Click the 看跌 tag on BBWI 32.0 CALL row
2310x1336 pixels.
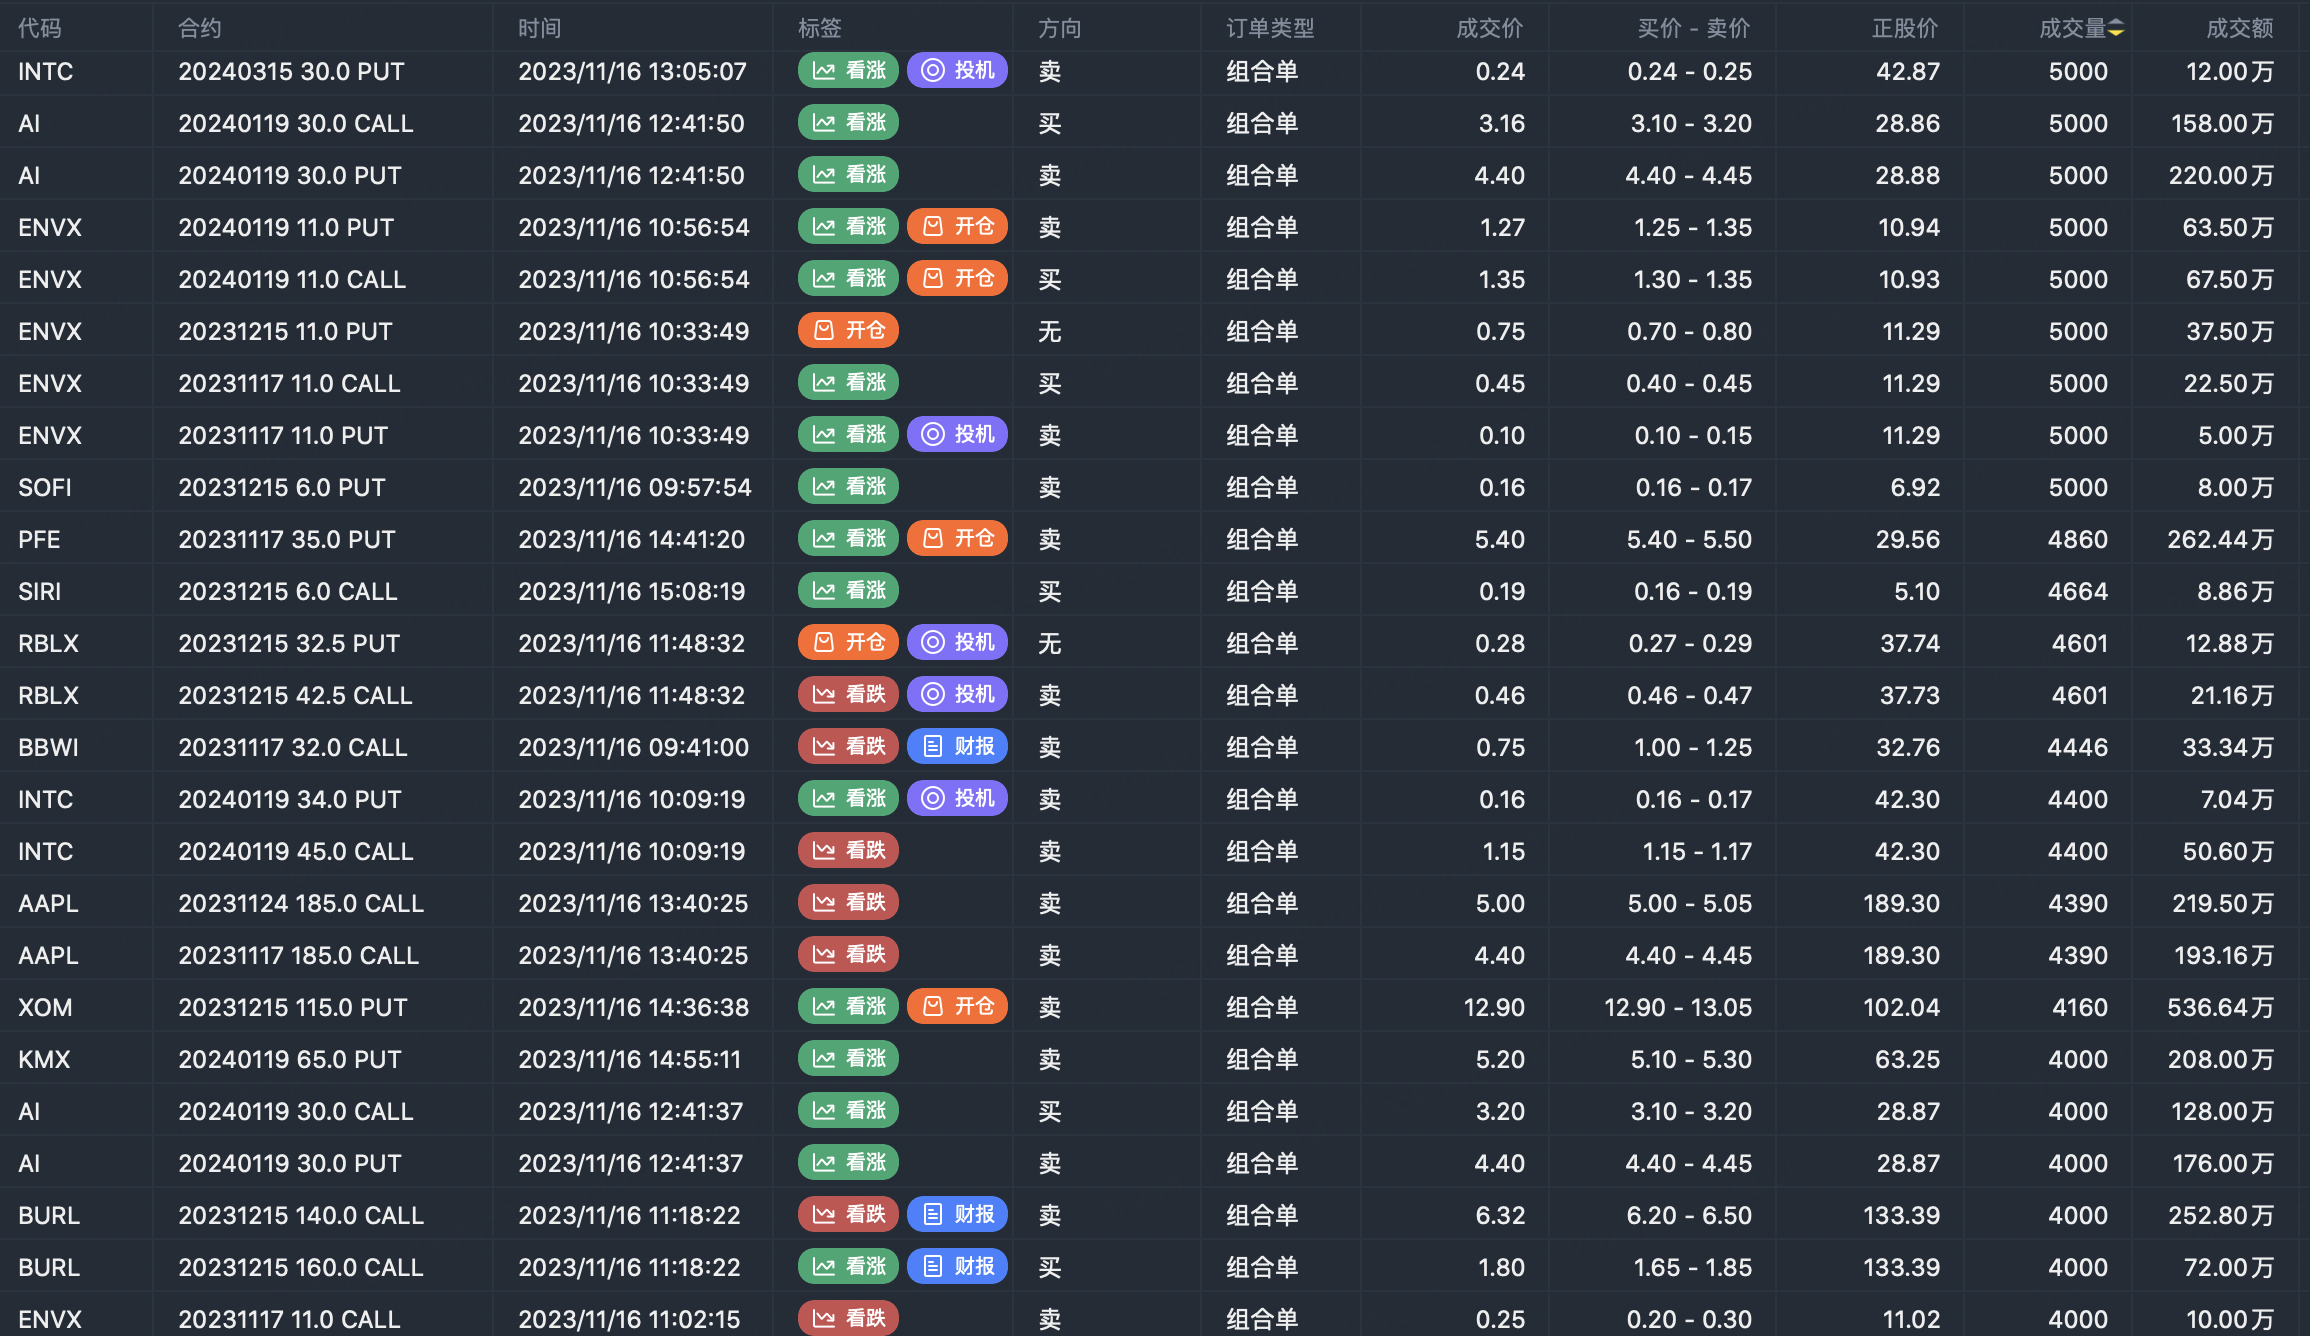click(849, 746)
